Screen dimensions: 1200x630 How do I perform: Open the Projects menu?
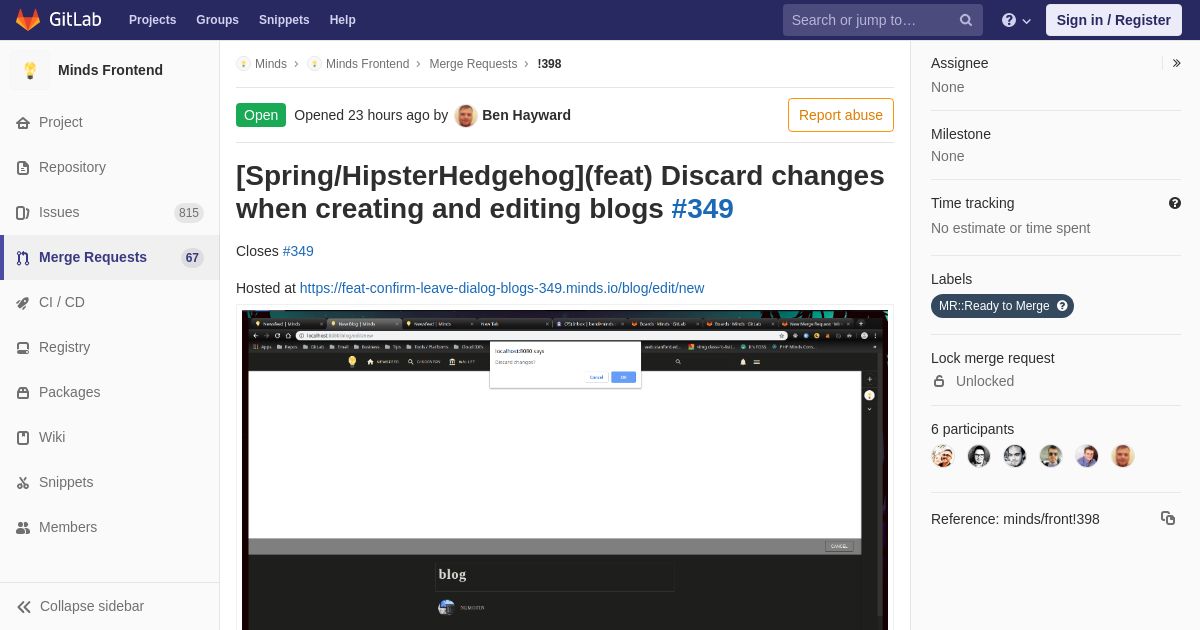pyautogui.click(x=152, y=20)
